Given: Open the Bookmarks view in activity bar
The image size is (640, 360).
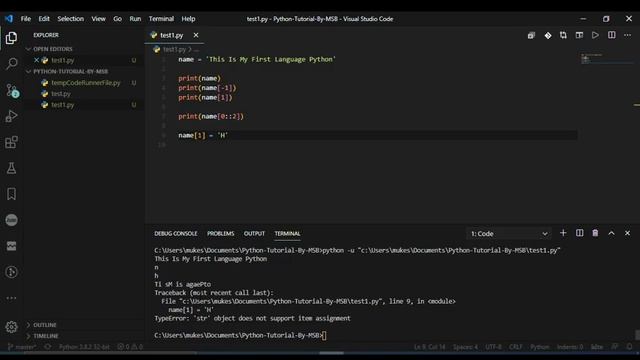Looking at the screenshot, I should tap(11, 194).
